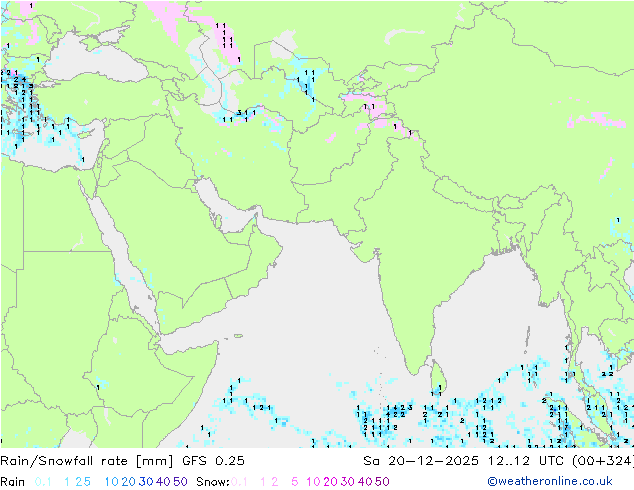The image size is (634, 490).
Task: Pick the Snow 5 legend value
Action: (x=295, y=482)
